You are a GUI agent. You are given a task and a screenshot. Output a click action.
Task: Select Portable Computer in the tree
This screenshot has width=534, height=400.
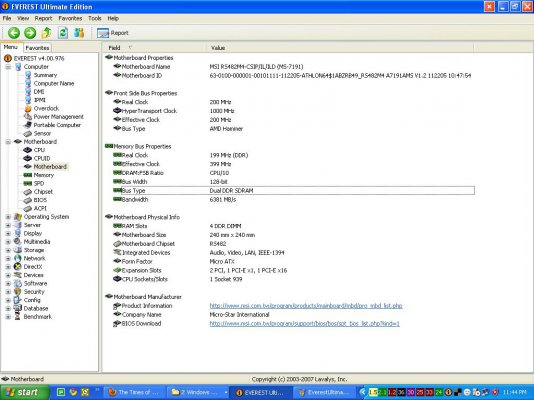[57, 125]
